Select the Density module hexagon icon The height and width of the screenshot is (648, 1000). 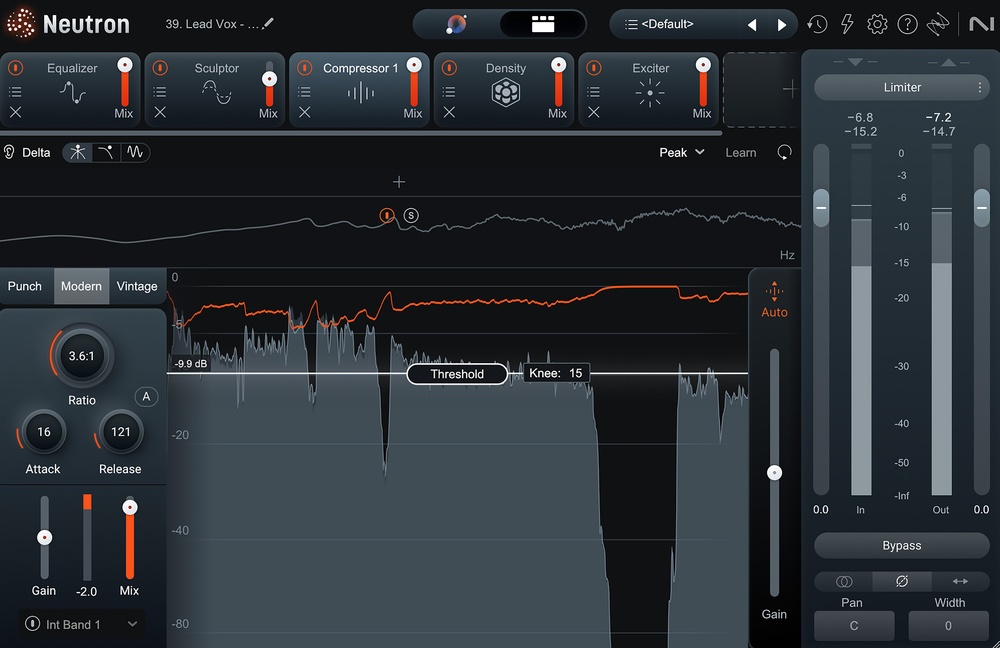click(506, 93)
